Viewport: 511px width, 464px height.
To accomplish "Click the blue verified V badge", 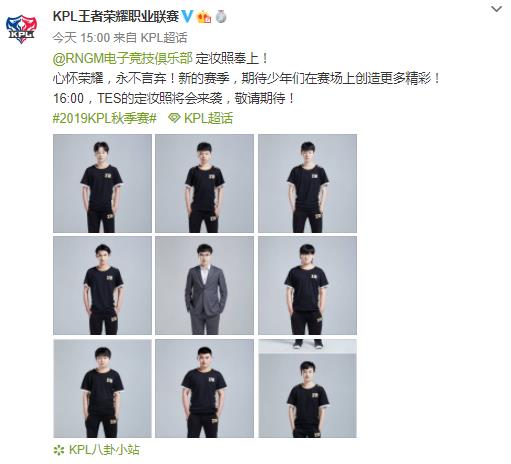I will point(187,16).
